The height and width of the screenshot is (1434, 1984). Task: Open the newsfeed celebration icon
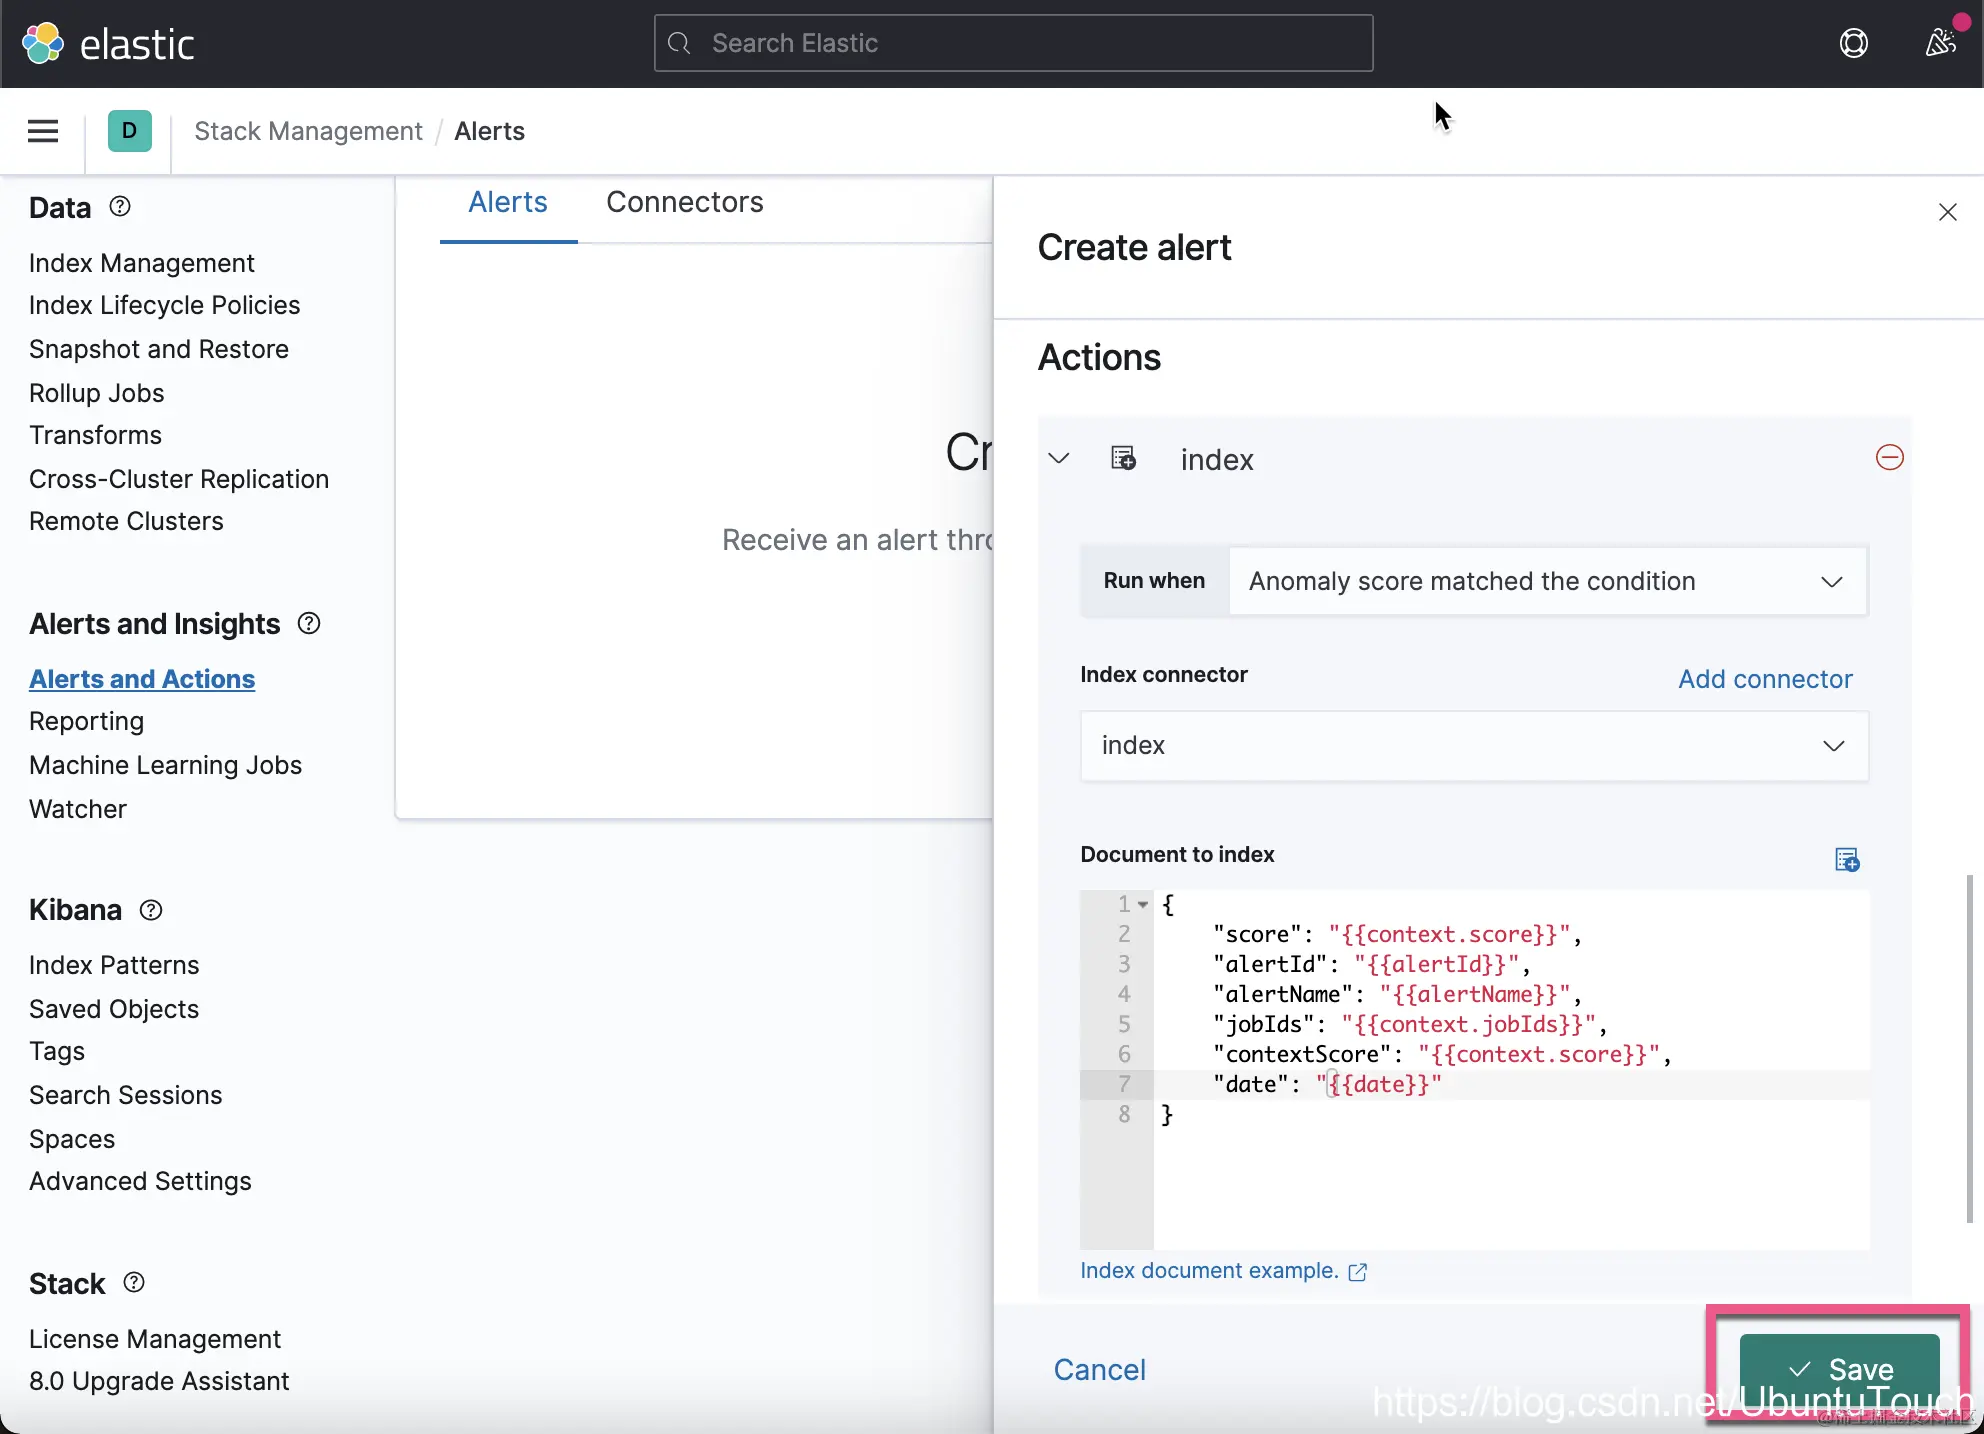click(x=1941, y=42)
